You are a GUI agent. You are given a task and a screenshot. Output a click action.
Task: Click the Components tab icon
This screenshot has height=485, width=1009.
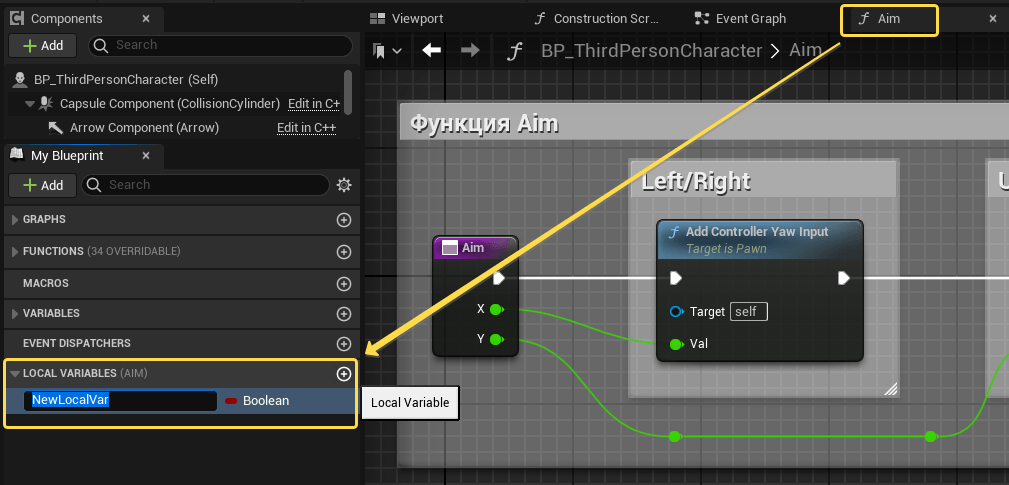(19, 19)
